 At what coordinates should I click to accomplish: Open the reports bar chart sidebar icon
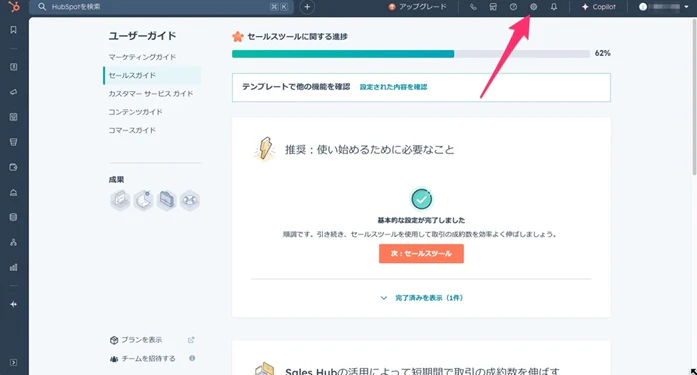tap(13, 267)
